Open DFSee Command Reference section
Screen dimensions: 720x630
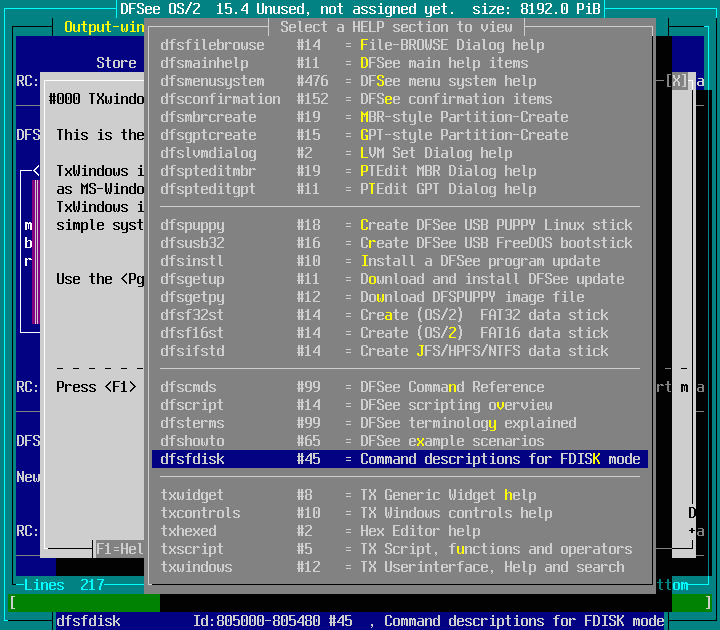point(400,387)
